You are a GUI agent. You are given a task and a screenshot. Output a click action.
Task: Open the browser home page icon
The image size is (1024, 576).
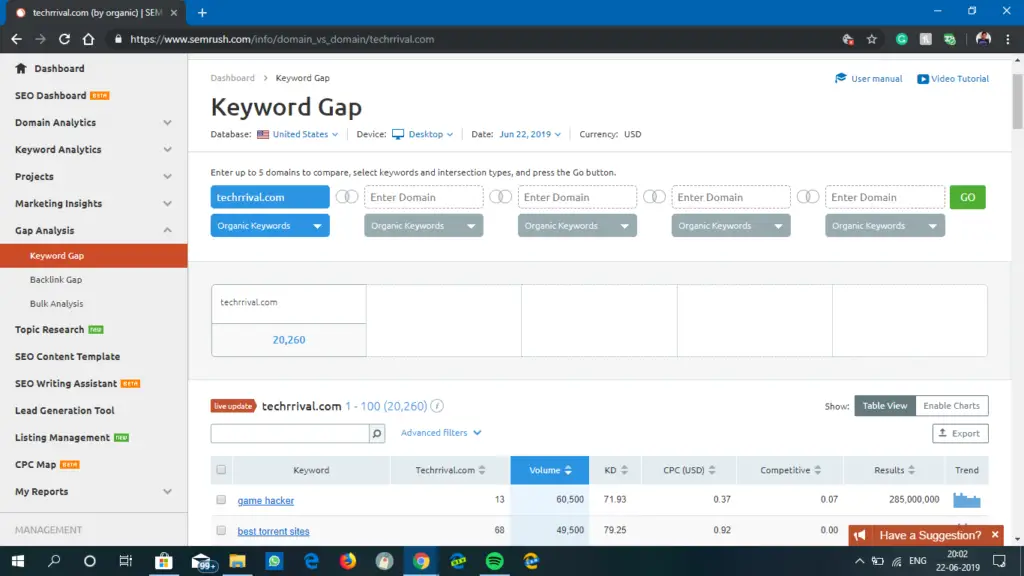click(x=88, y=39)
